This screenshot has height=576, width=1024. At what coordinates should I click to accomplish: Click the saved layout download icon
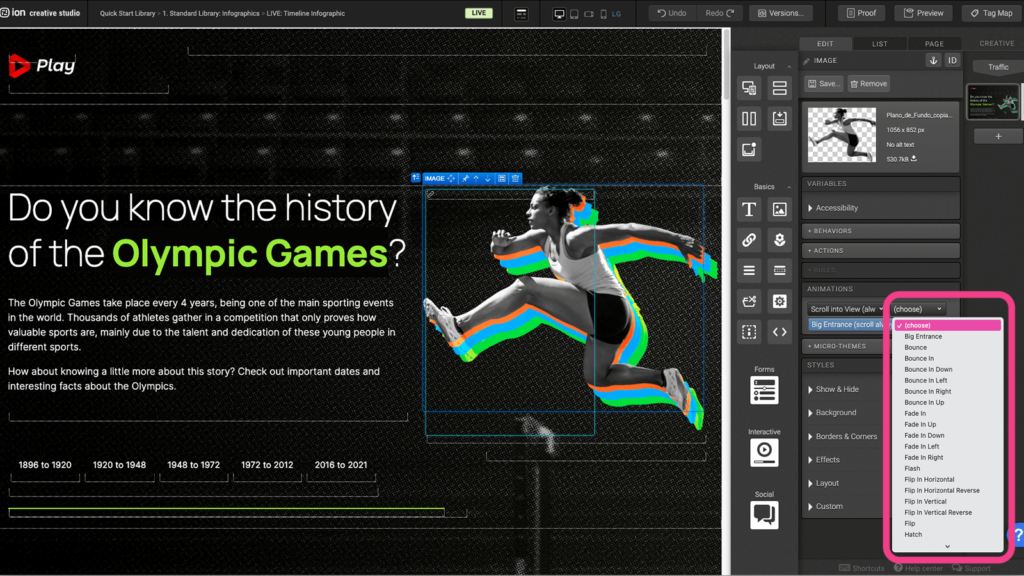pyautogui.click(x=779, y=118)
